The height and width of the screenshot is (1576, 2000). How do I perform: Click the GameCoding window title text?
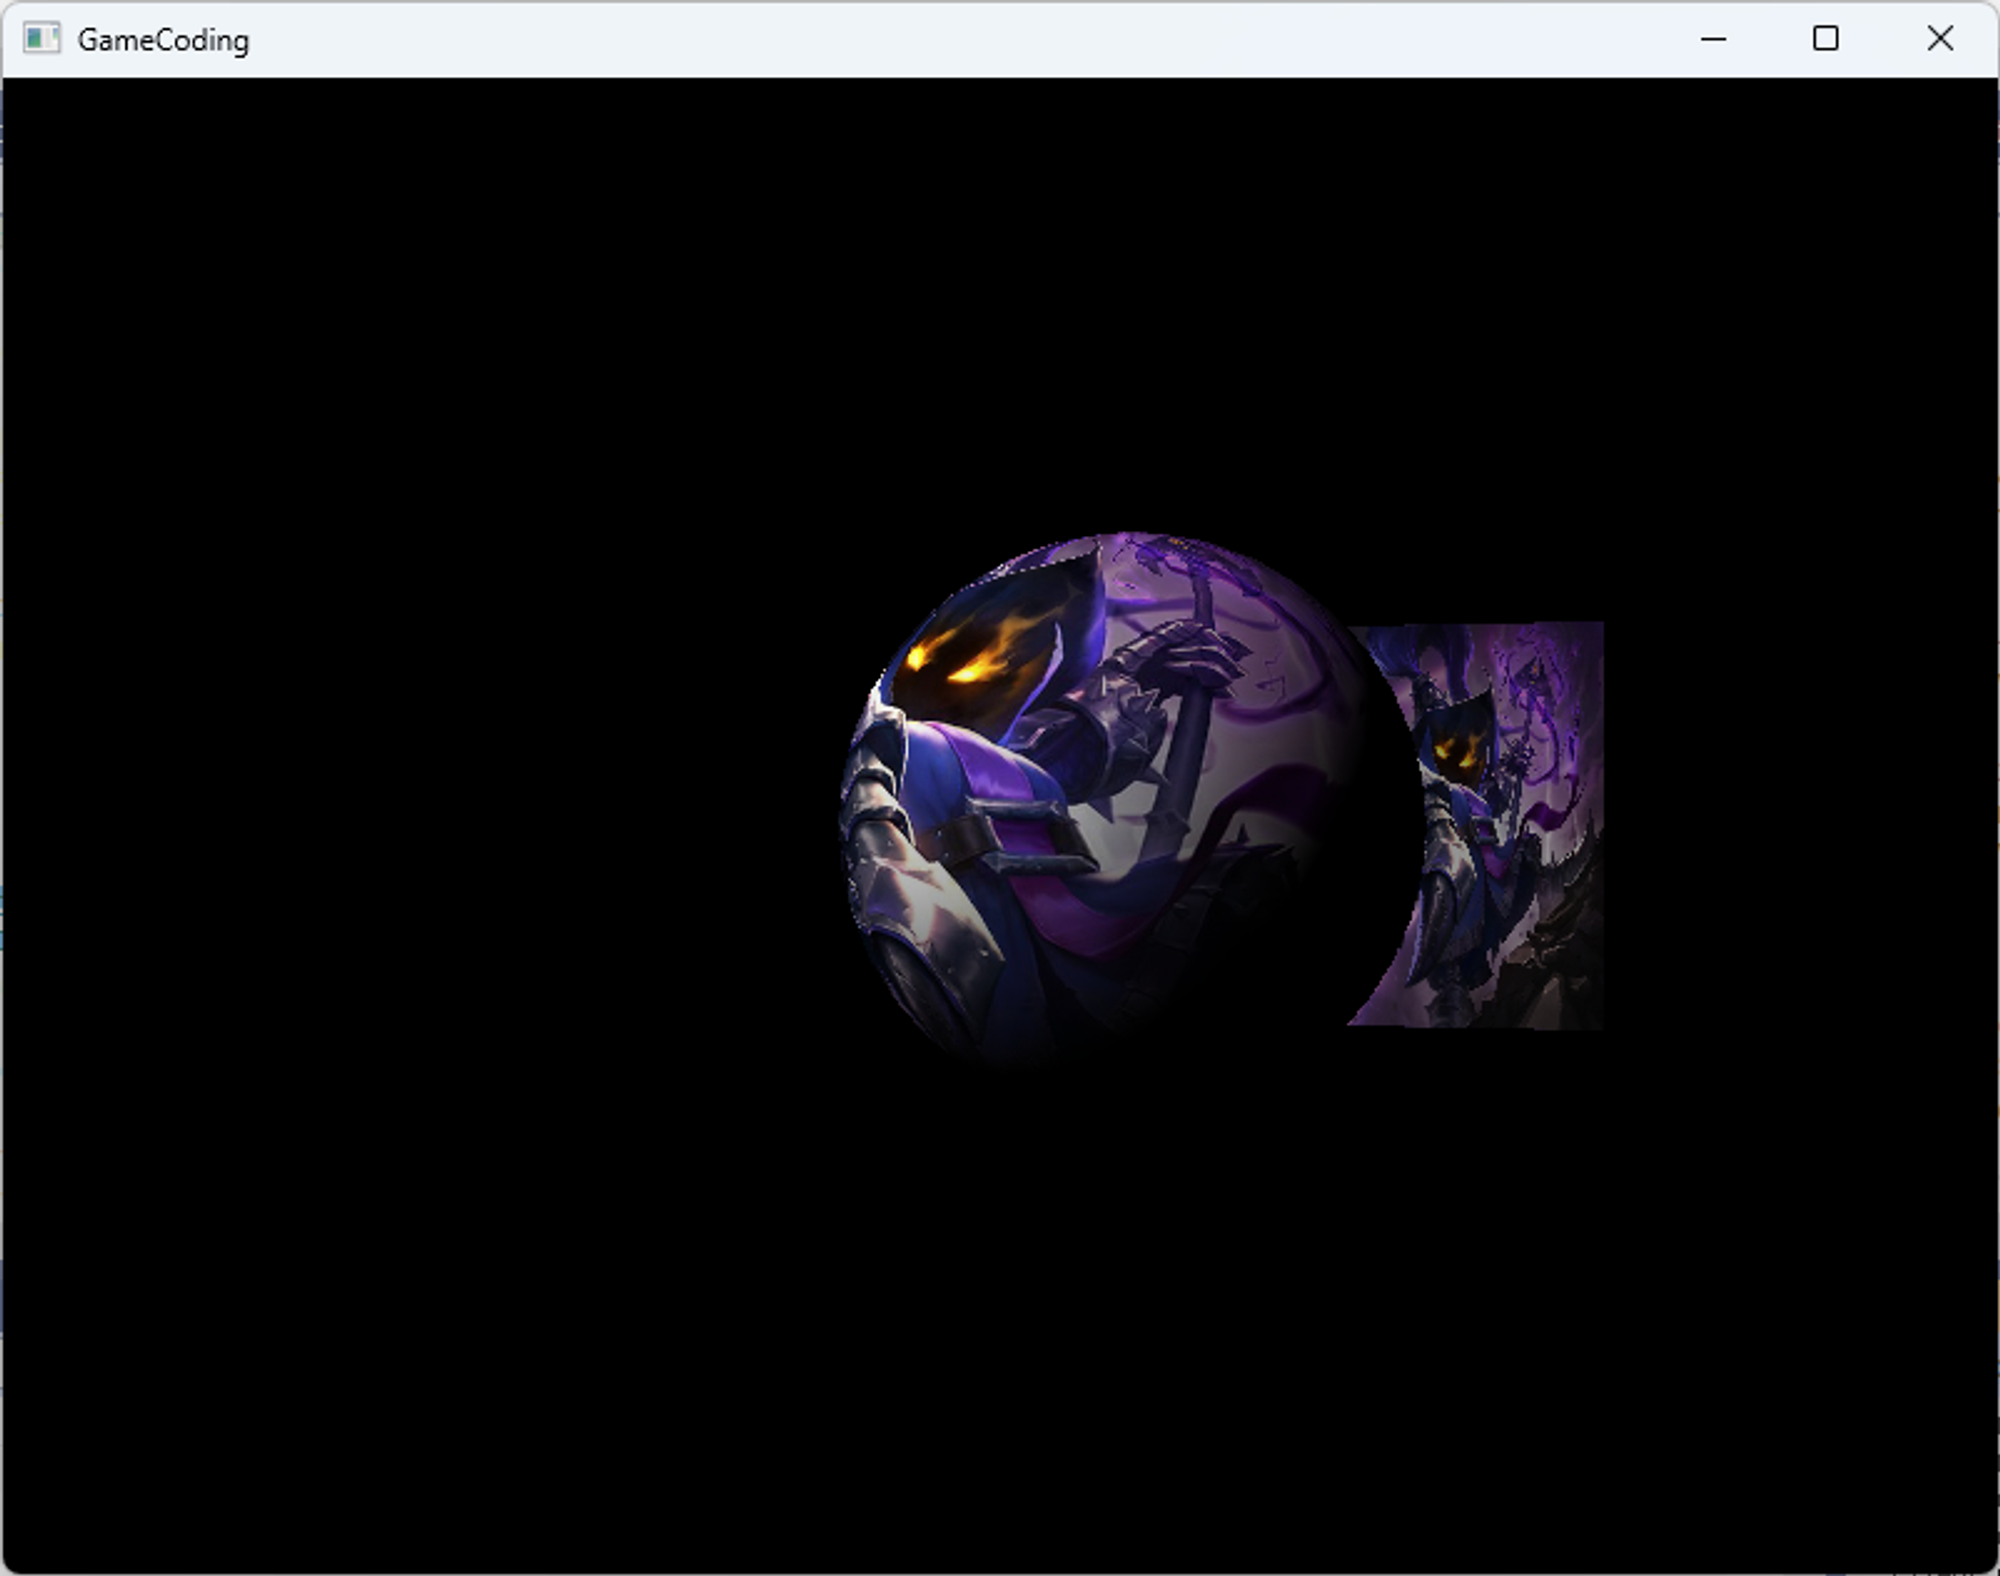(x=163, y=40)
